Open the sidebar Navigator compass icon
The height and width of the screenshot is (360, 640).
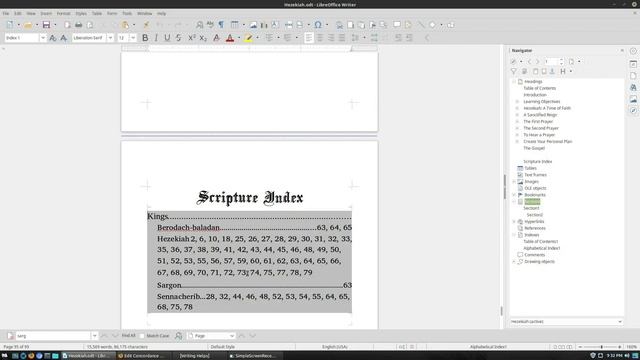point(633,111)
